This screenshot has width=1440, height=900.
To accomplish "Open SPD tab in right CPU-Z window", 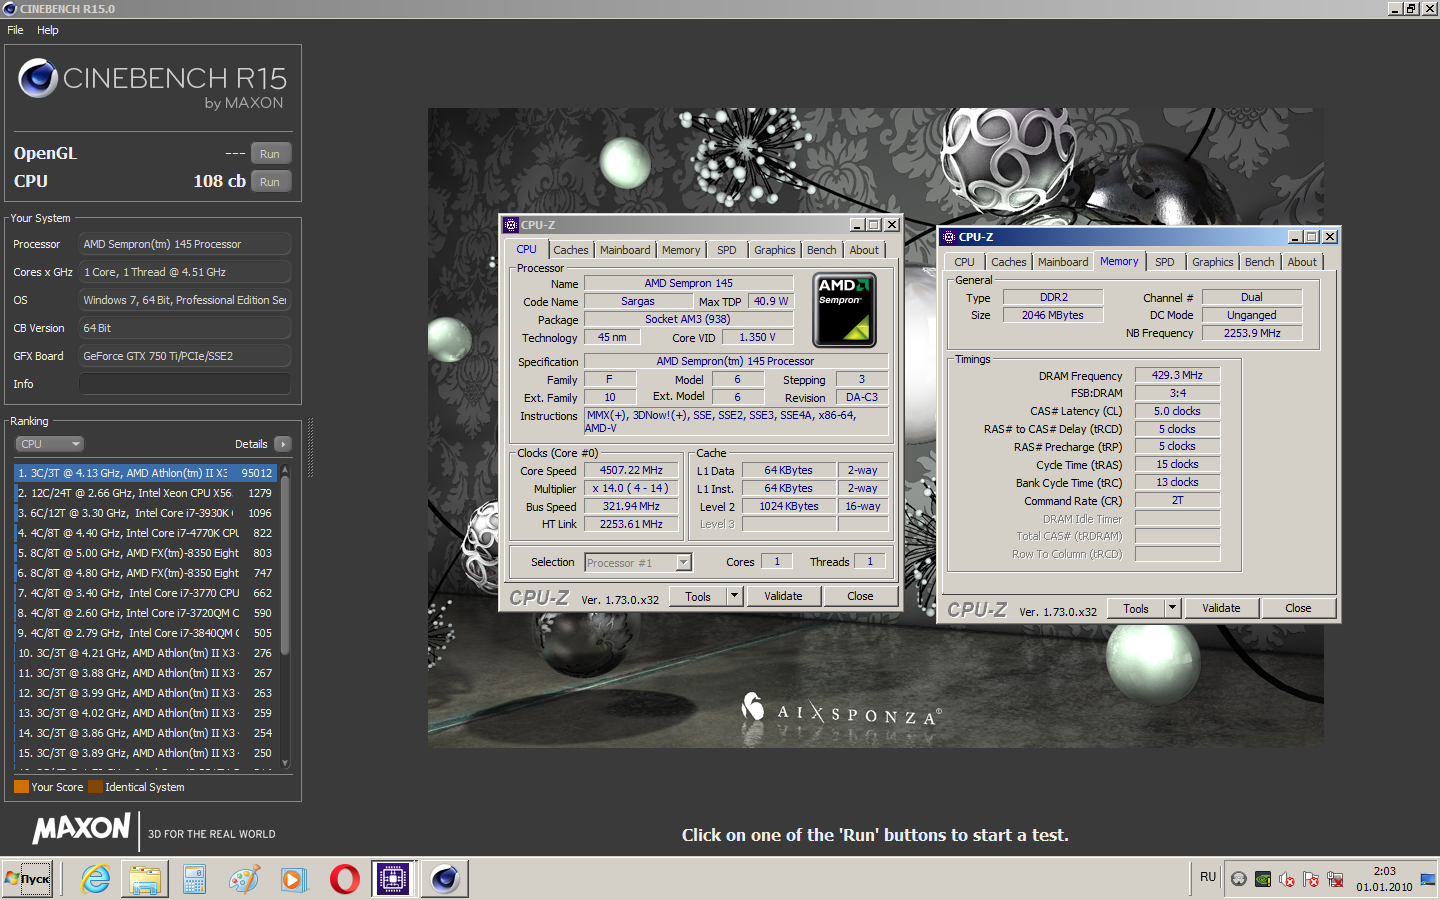I will coord(1165,262).
